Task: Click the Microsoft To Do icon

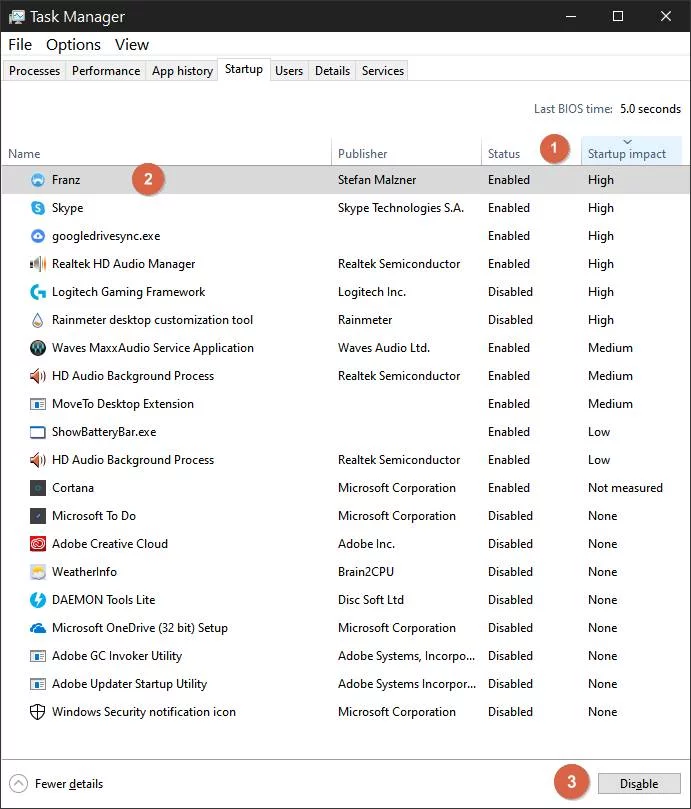Action: click(x=38, y=516)
